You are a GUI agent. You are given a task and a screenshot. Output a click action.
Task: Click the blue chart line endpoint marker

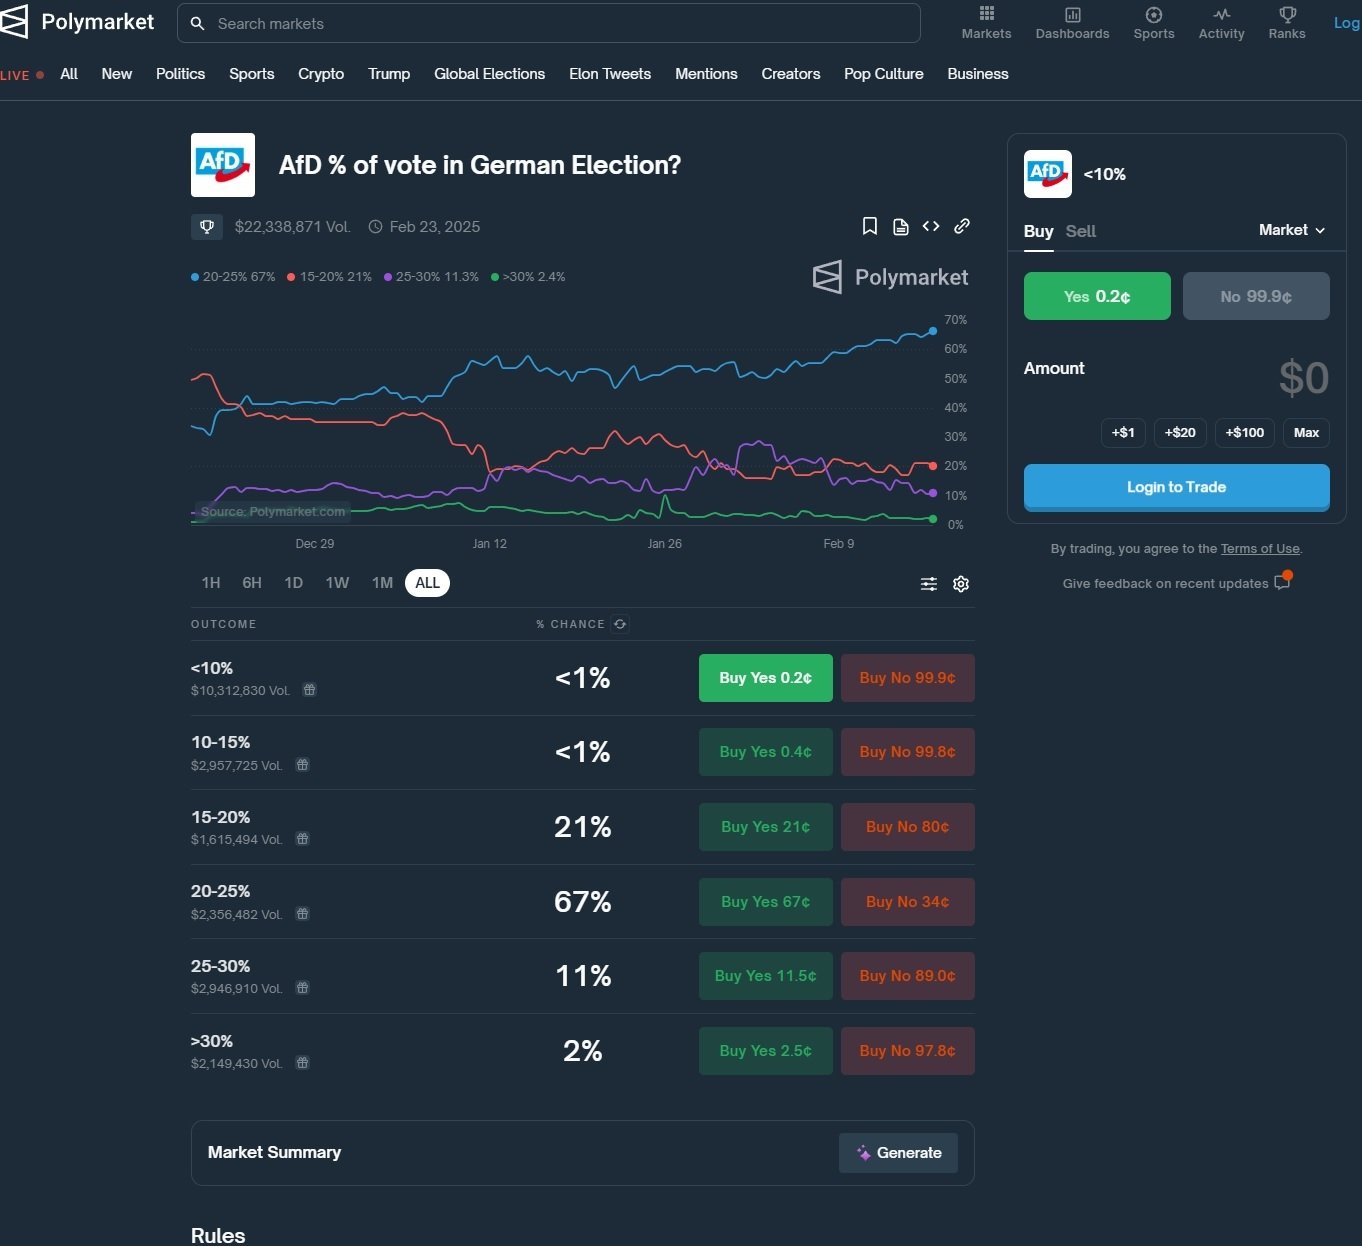[x=933, y=331]
